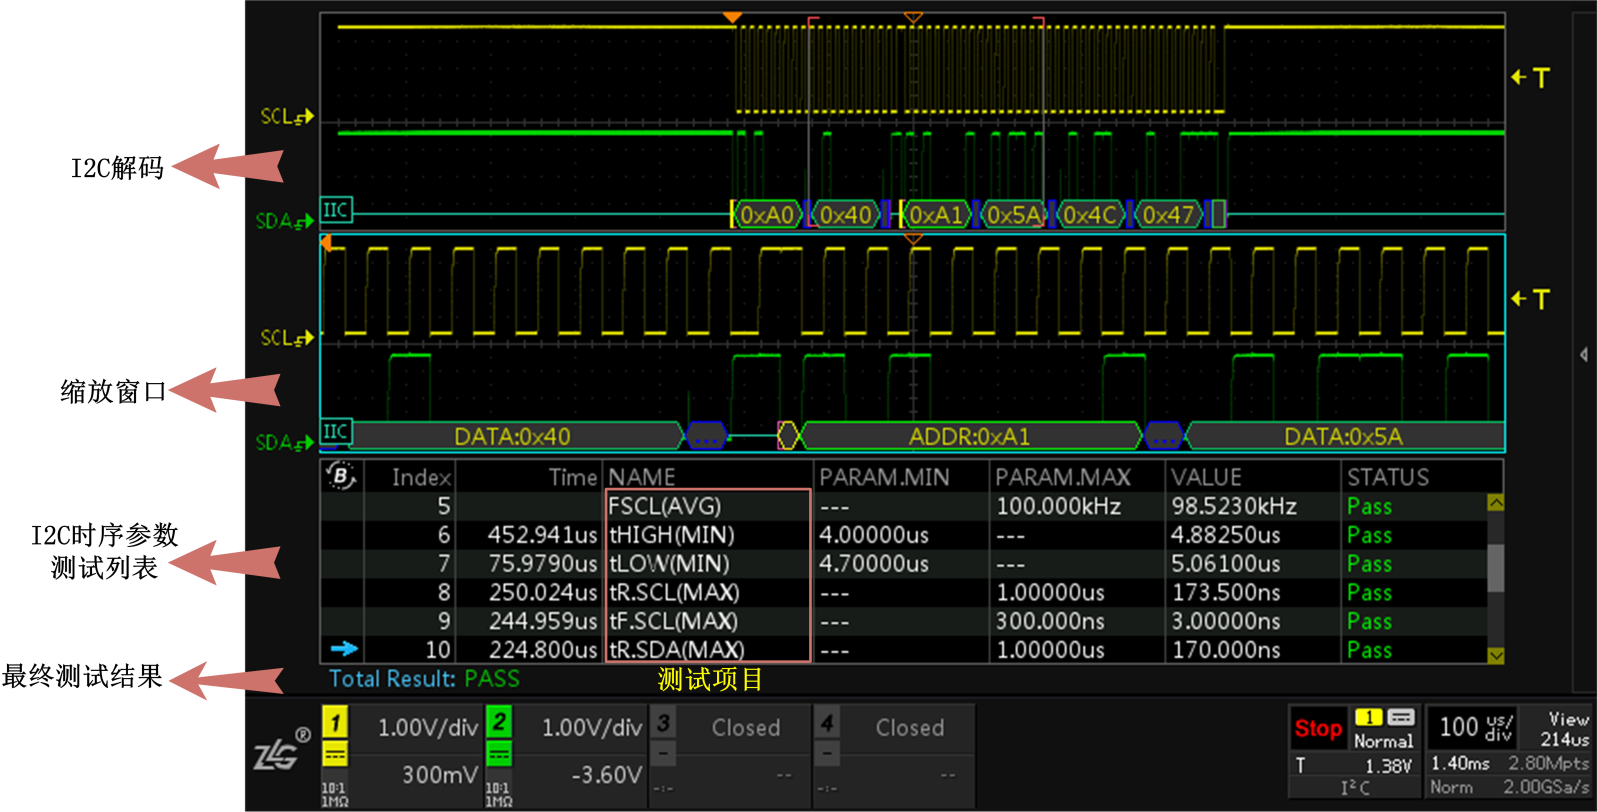Adjust channel 2 scale 1.00V/div

[x=592, y=728]
